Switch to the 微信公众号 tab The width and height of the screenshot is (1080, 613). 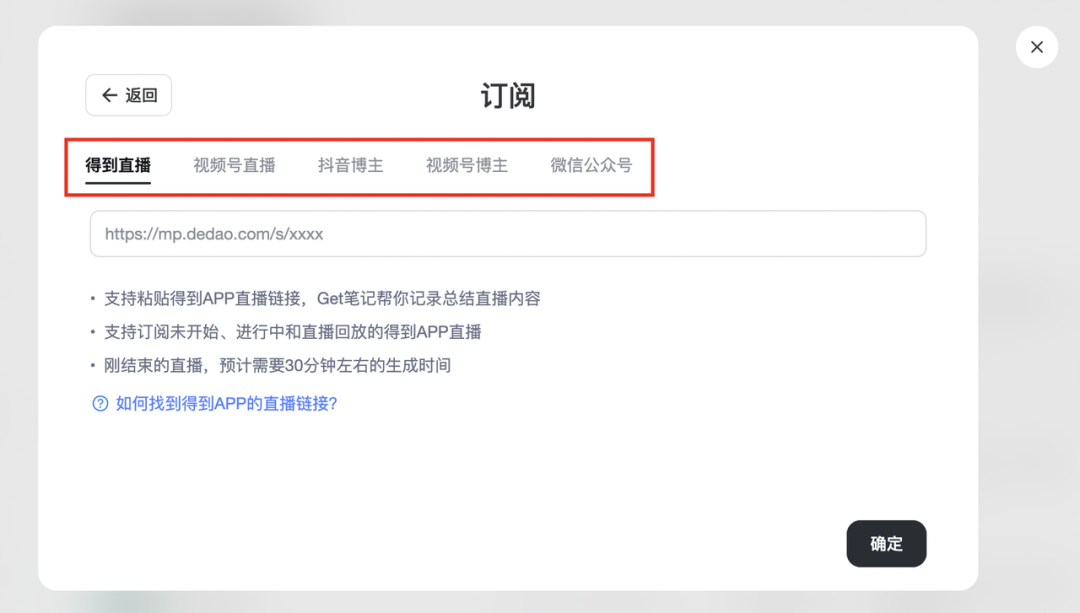tap(591, 165)
